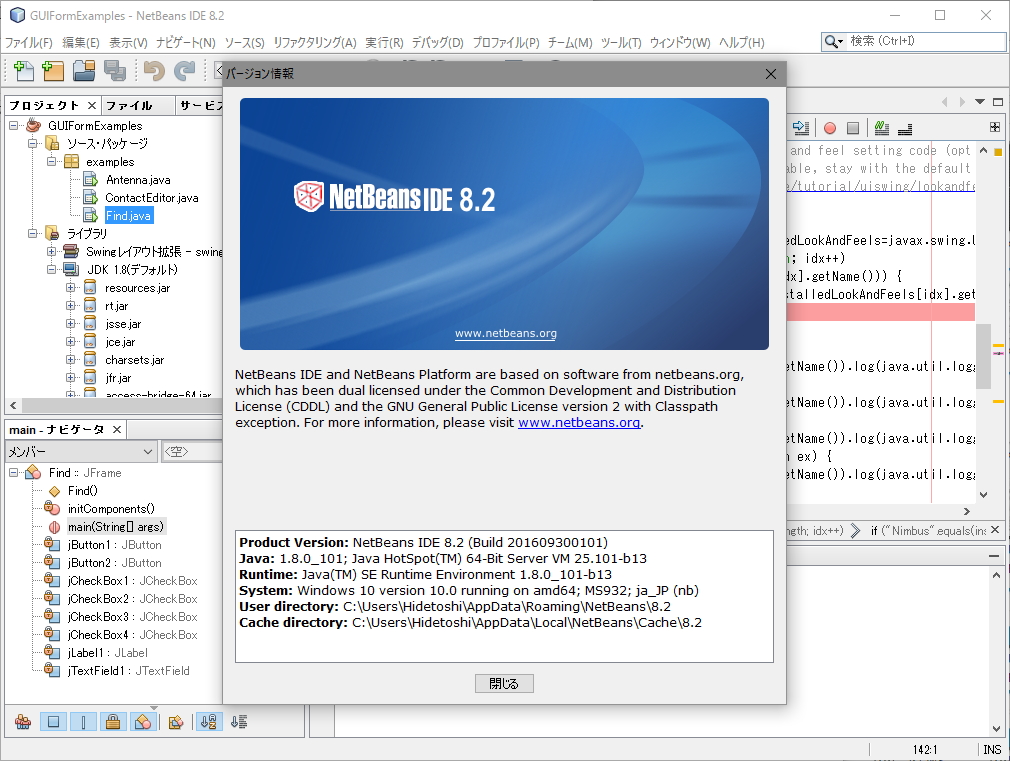
Task: Open the メンバー dropdown in Navigator
Action: (x=149, y=451)
